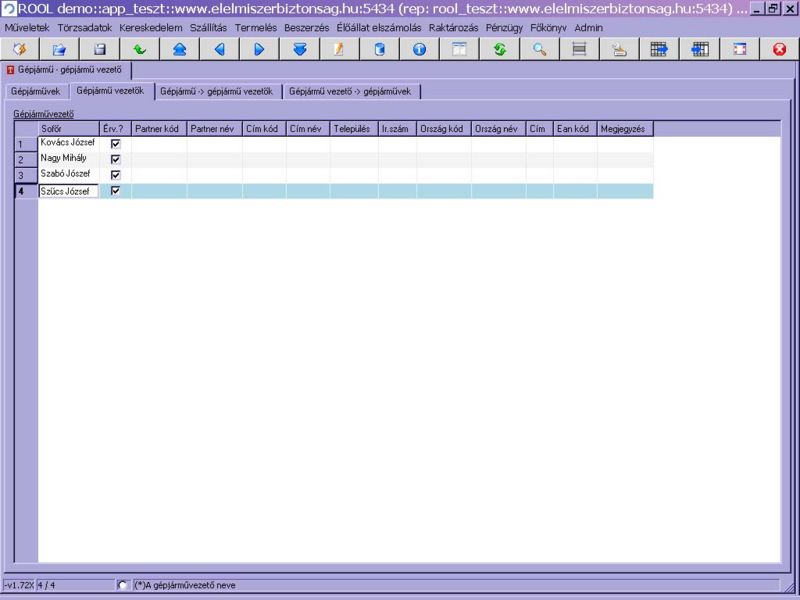Click the red X close icon in toolbar

click(x=779, y=49)
